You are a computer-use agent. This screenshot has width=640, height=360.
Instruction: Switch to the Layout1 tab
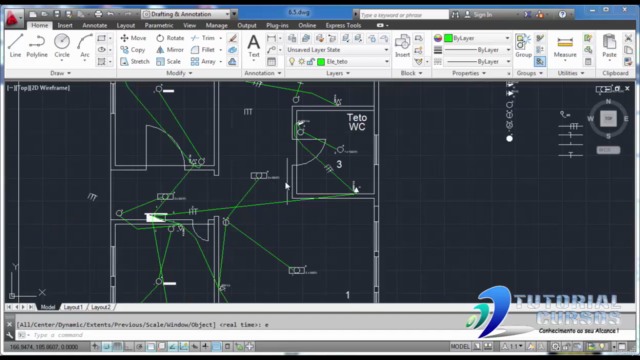point(73,307)
